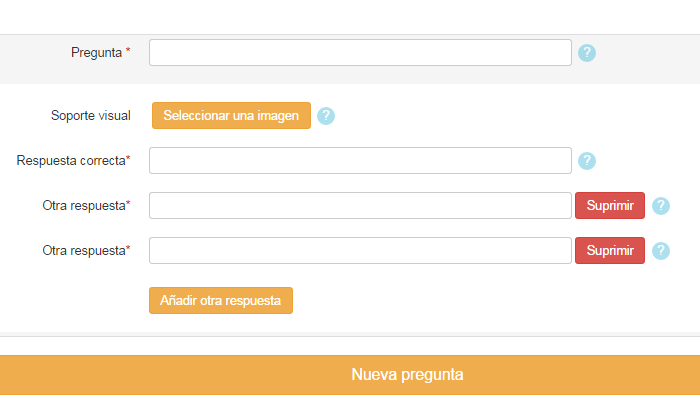Open help icon beside first Suprimir button
Screen dimensions: 700x400
pyautogui.click(x=661, y=206)
